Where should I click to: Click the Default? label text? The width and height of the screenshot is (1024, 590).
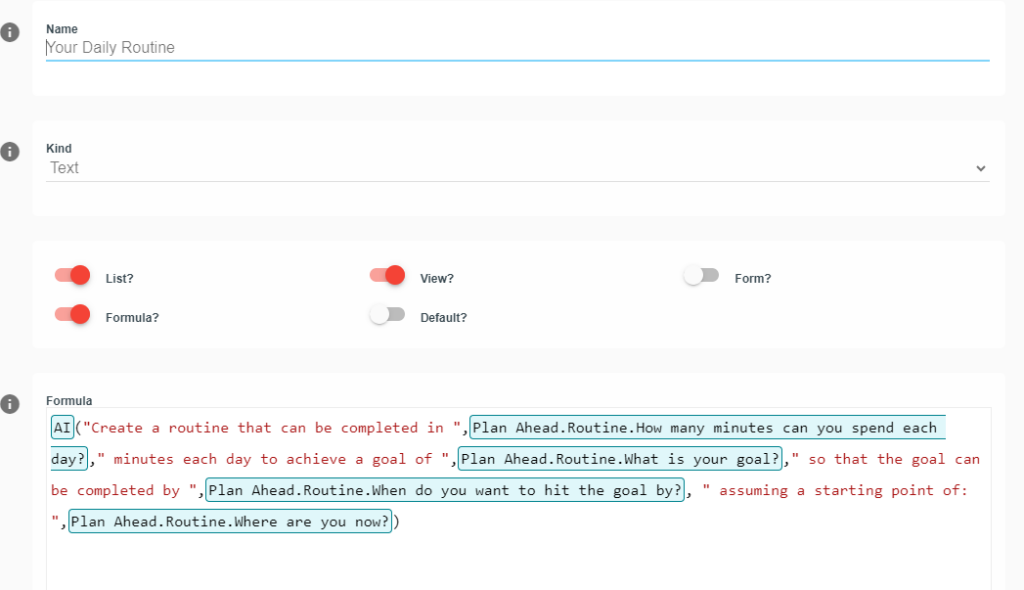tap(443, 318)
